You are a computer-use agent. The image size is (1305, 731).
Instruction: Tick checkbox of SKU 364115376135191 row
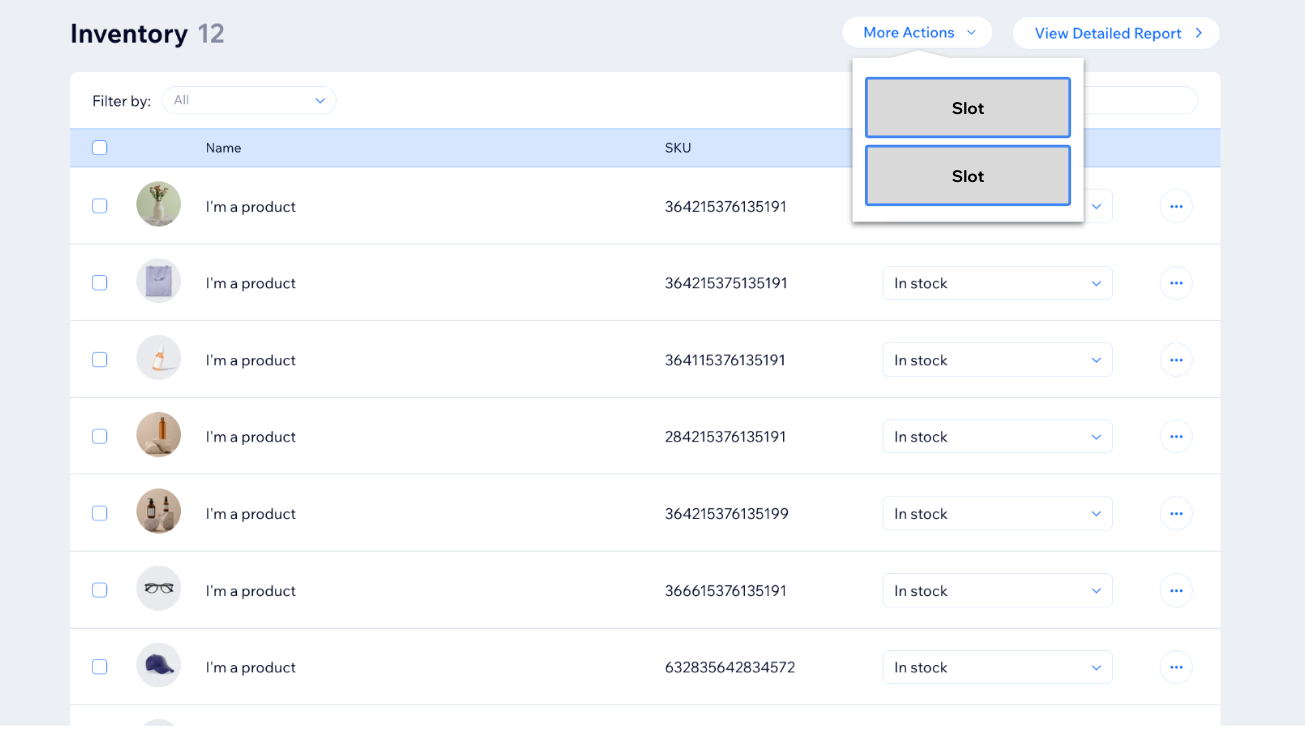(100, 360)
